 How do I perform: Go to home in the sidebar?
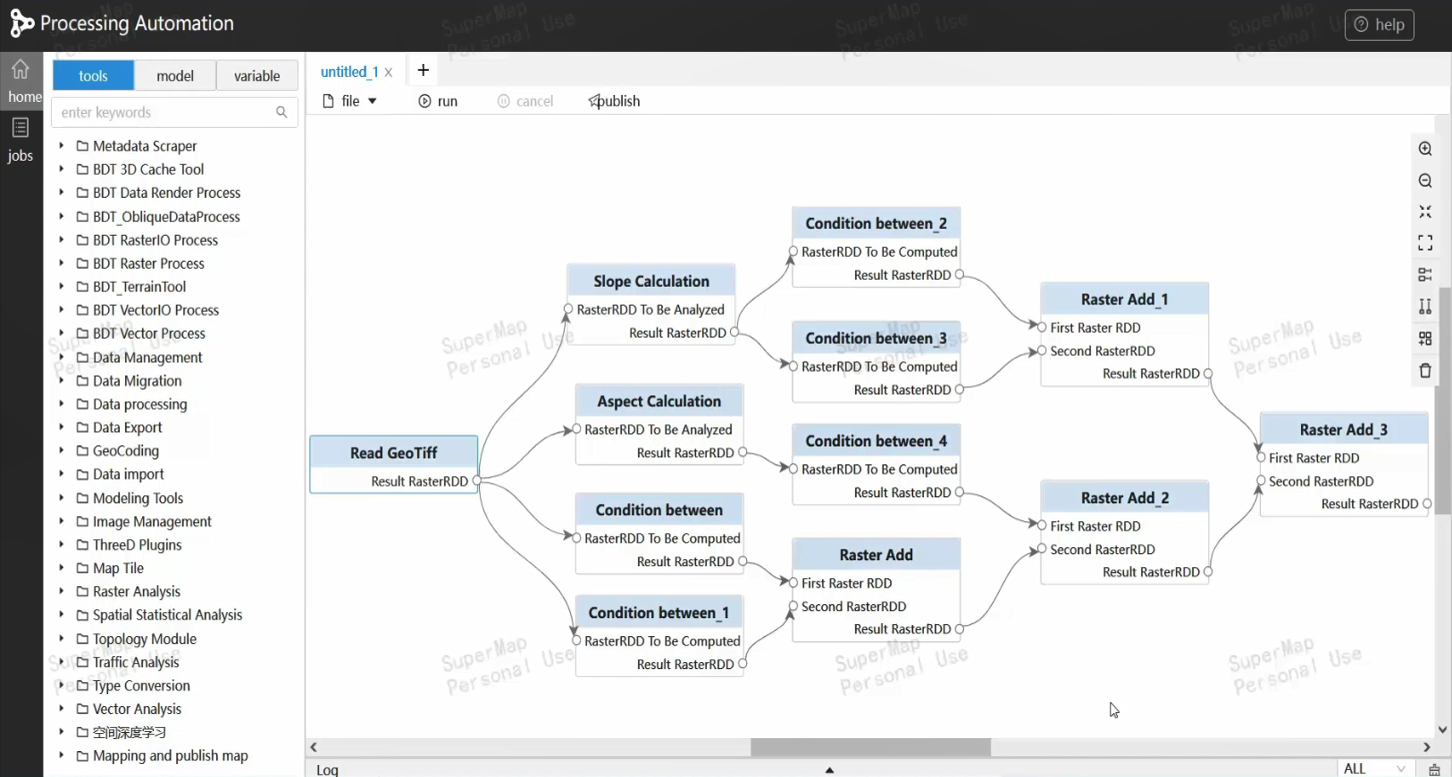(x=21, y=80)
